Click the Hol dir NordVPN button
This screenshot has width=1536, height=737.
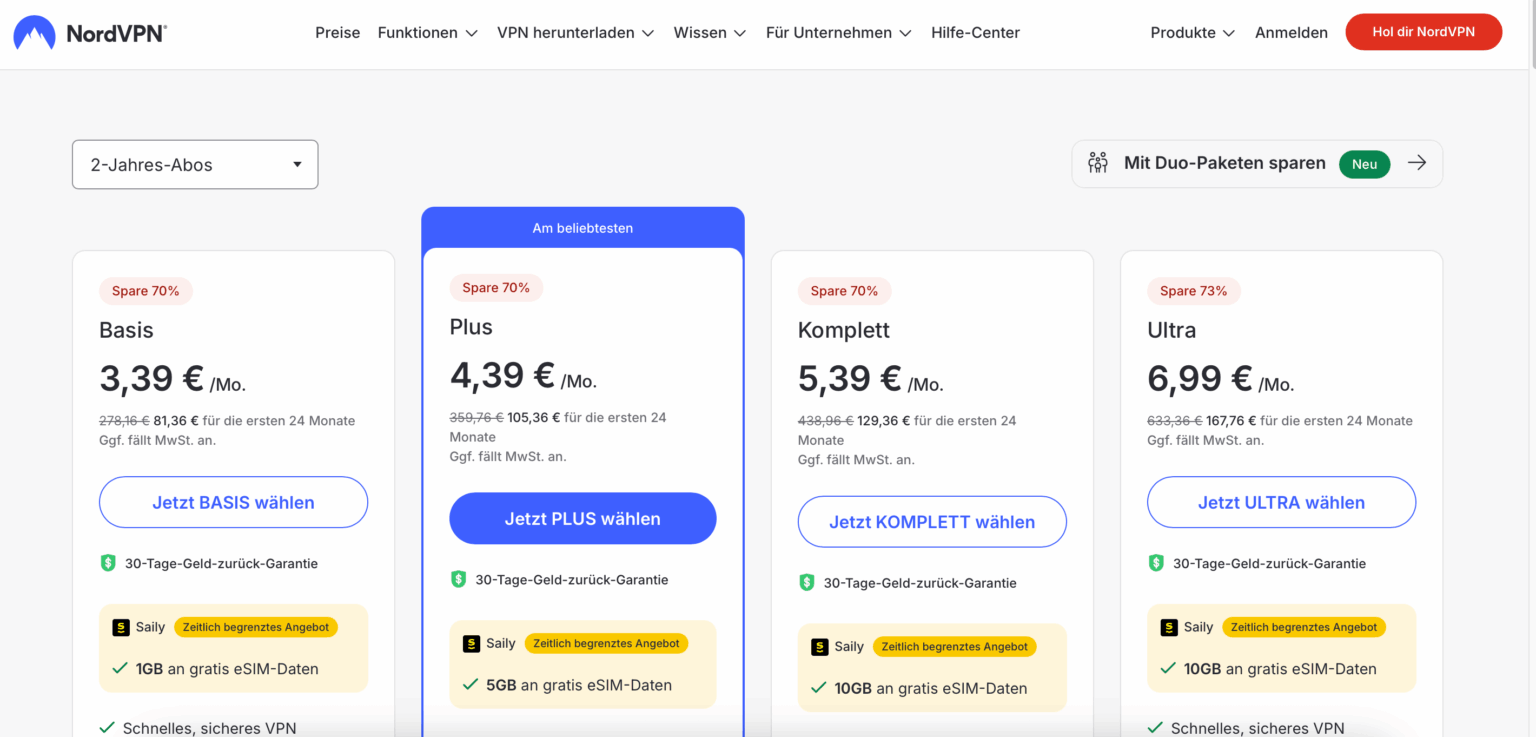pyautogui.click(x=1424, y=32)
